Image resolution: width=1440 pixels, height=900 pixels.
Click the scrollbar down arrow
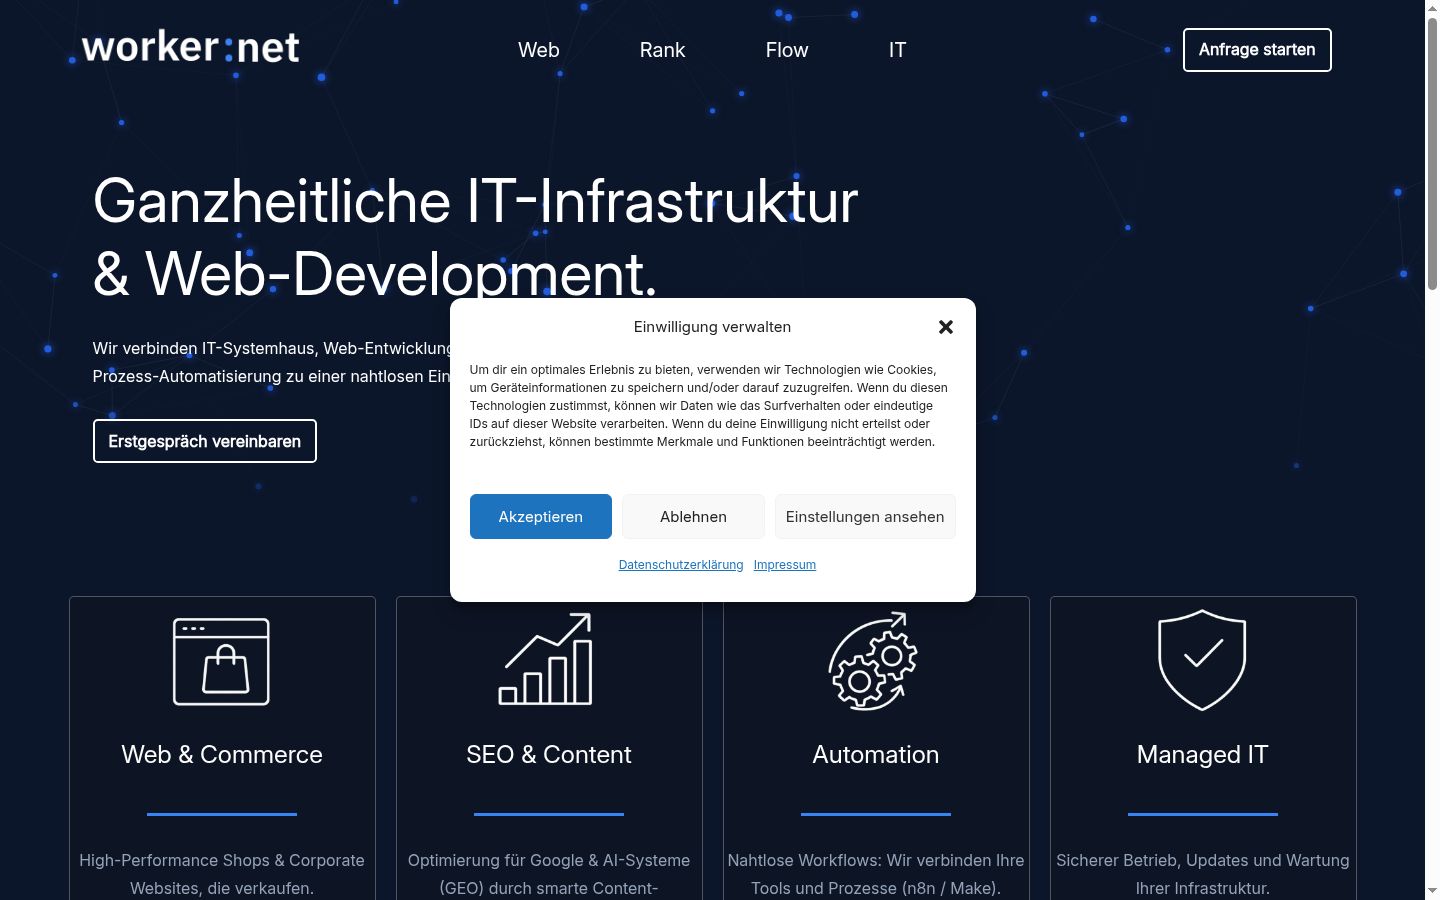[x=1432, y=891]
